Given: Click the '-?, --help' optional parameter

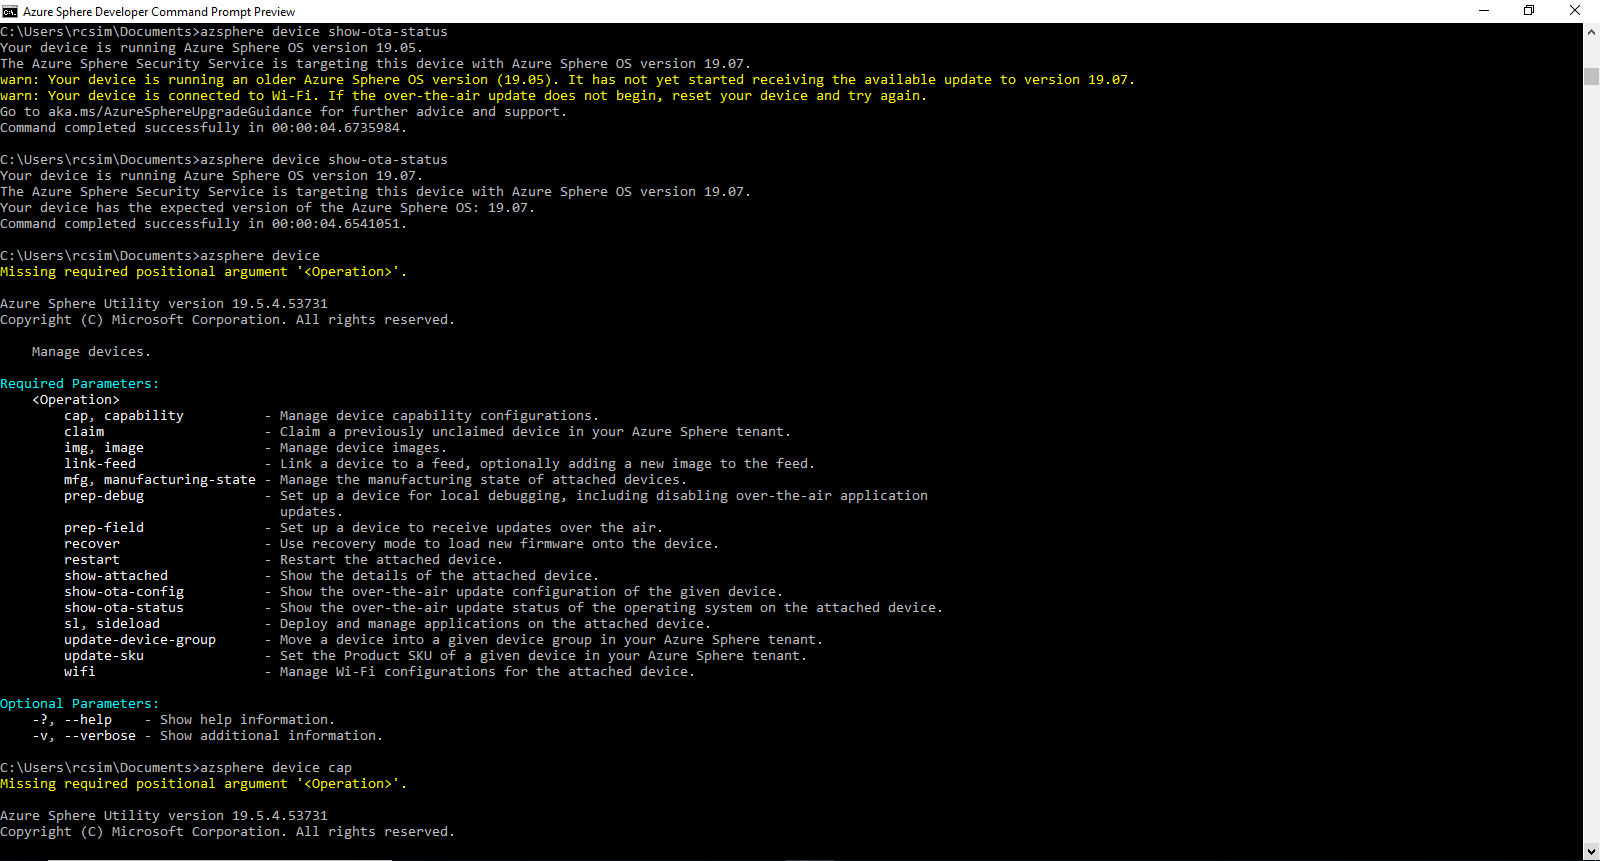Looking at the screenshot, I should [72, 720].
